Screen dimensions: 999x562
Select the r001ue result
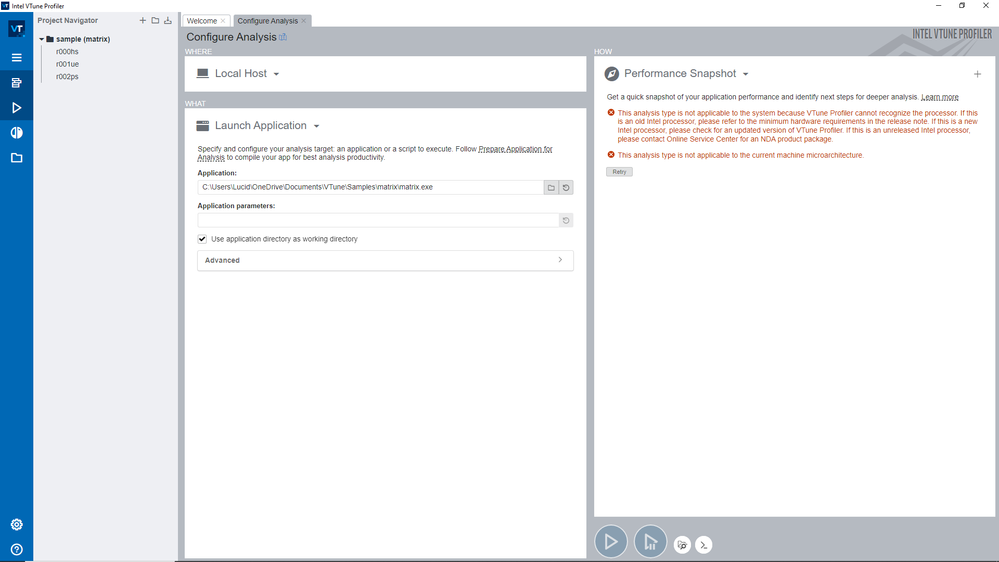(67, 64)
